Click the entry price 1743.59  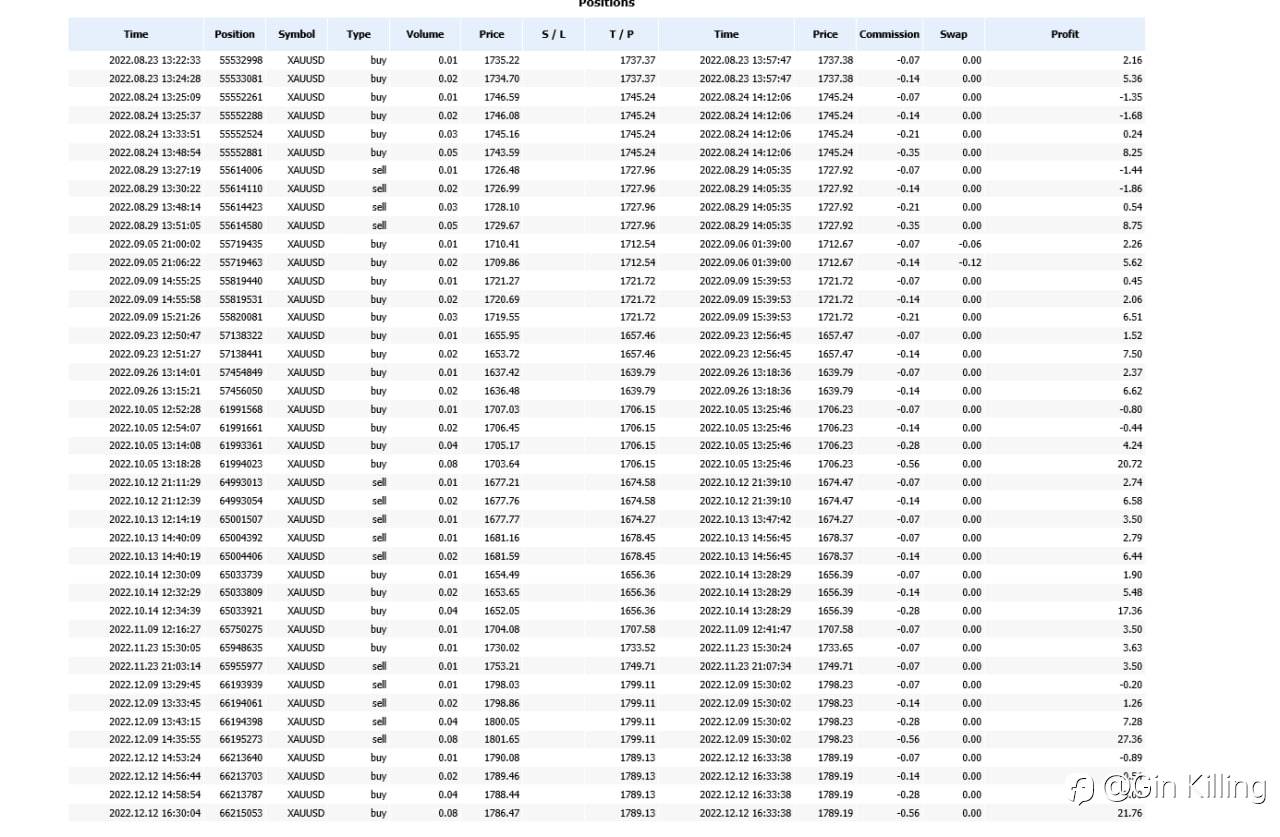[x=501, y=152]
